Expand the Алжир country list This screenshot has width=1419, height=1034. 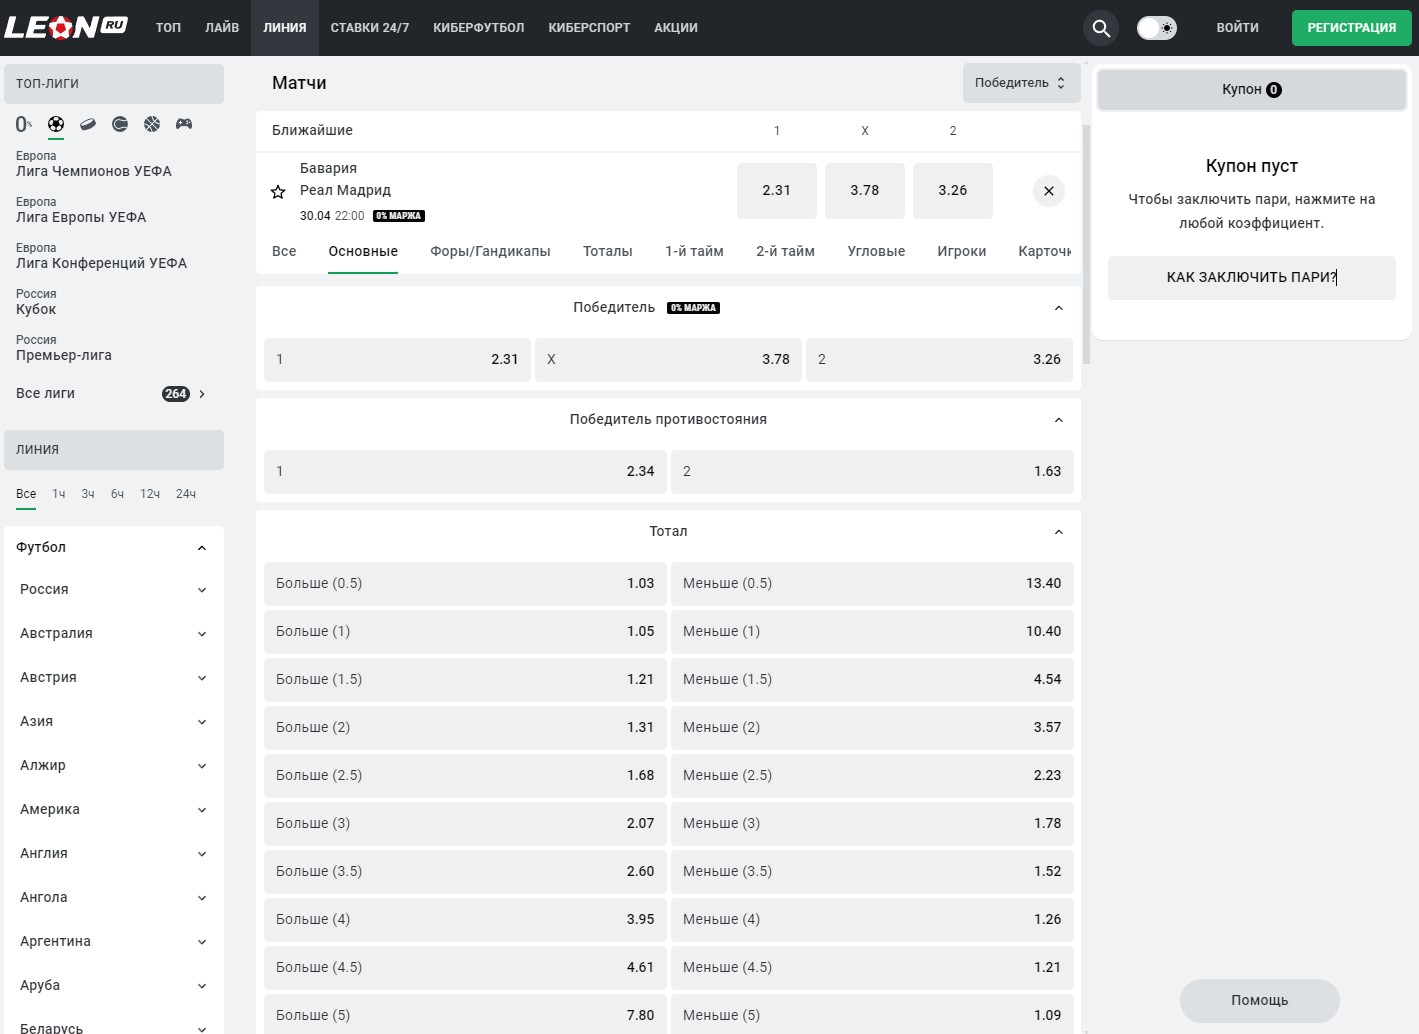tap(202, 766)
